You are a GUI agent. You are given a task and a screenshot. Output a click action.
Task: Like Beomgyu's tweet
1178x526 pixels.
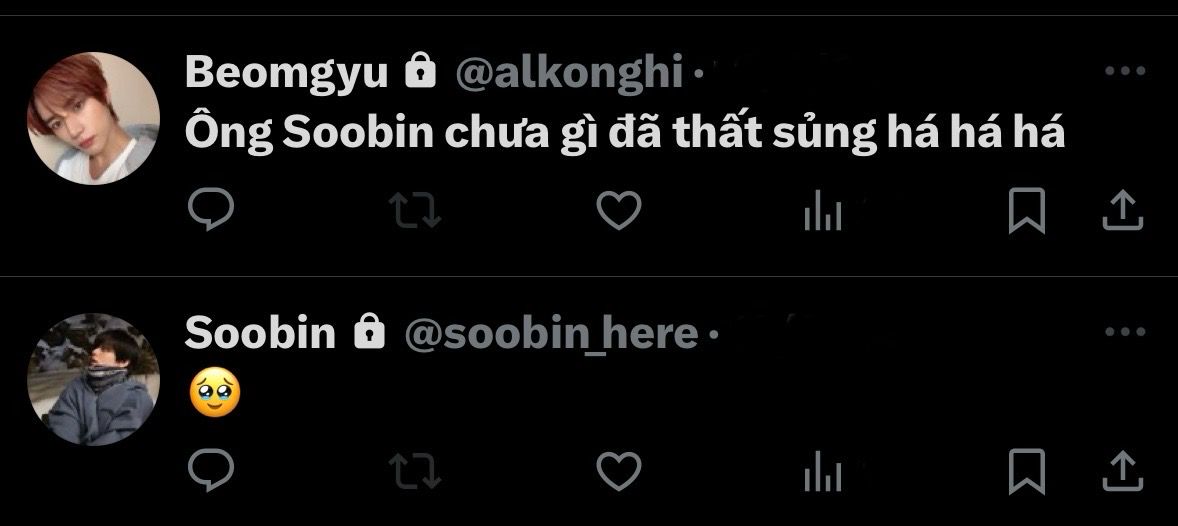pyautogui.click(x=618, y=210)
